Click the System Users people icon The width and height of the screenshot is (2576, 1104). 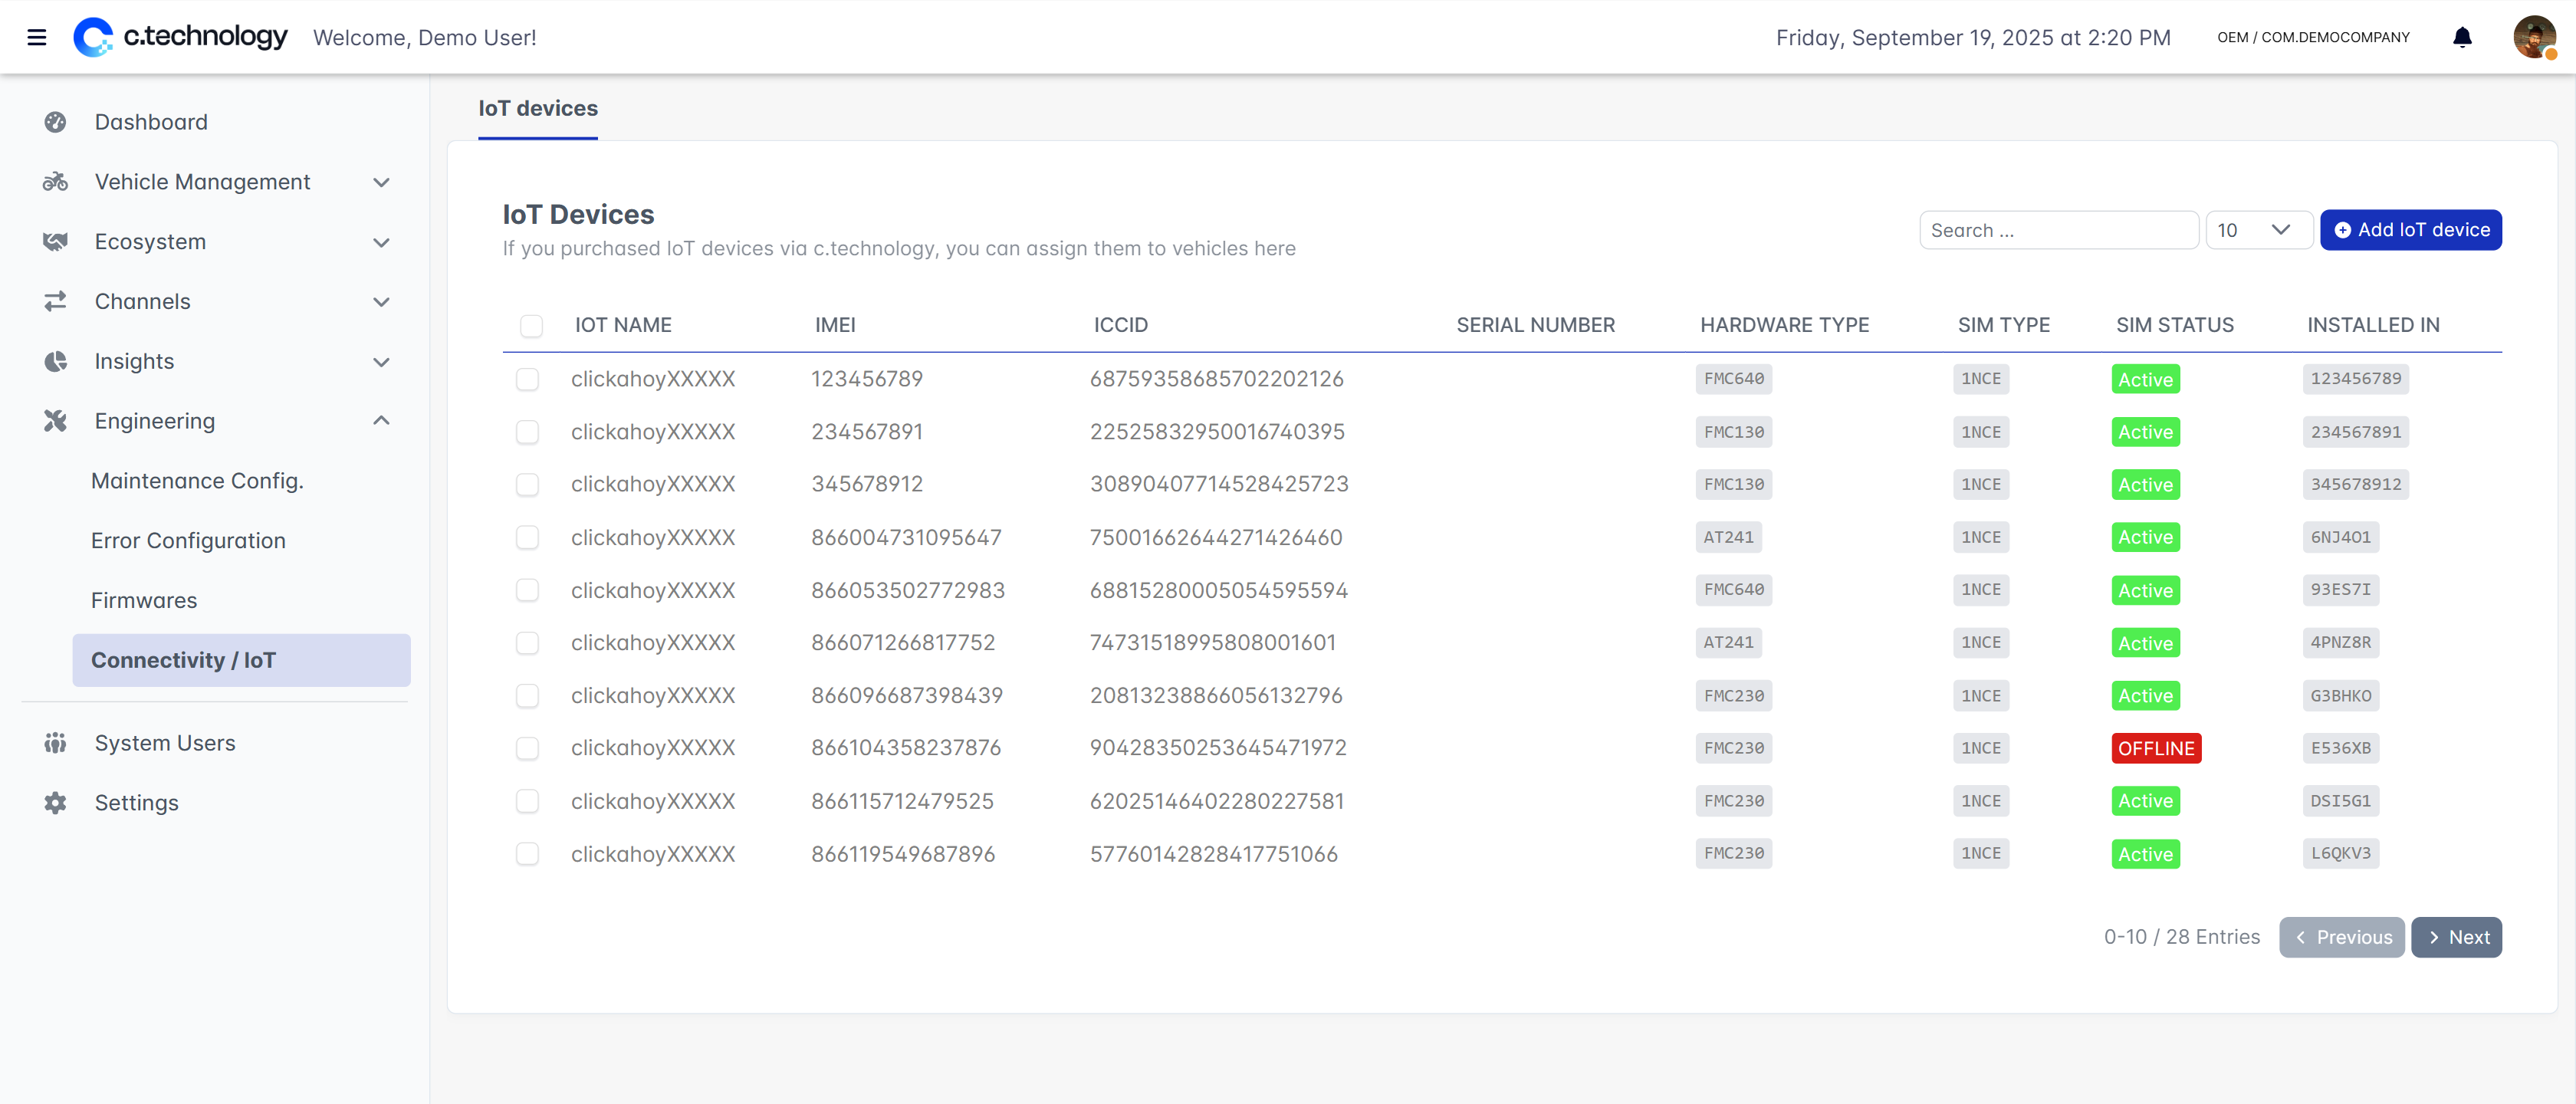[x=55, y=743]
